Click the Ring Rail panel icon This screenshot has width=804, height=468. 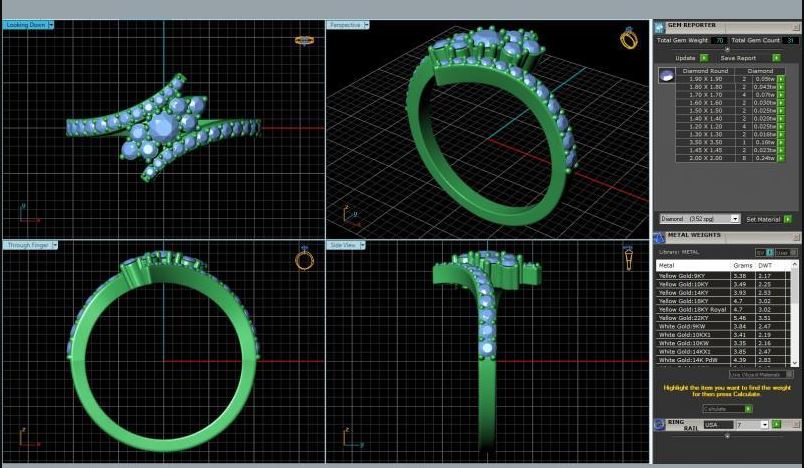pyautogui.click(x=659, y=424)
